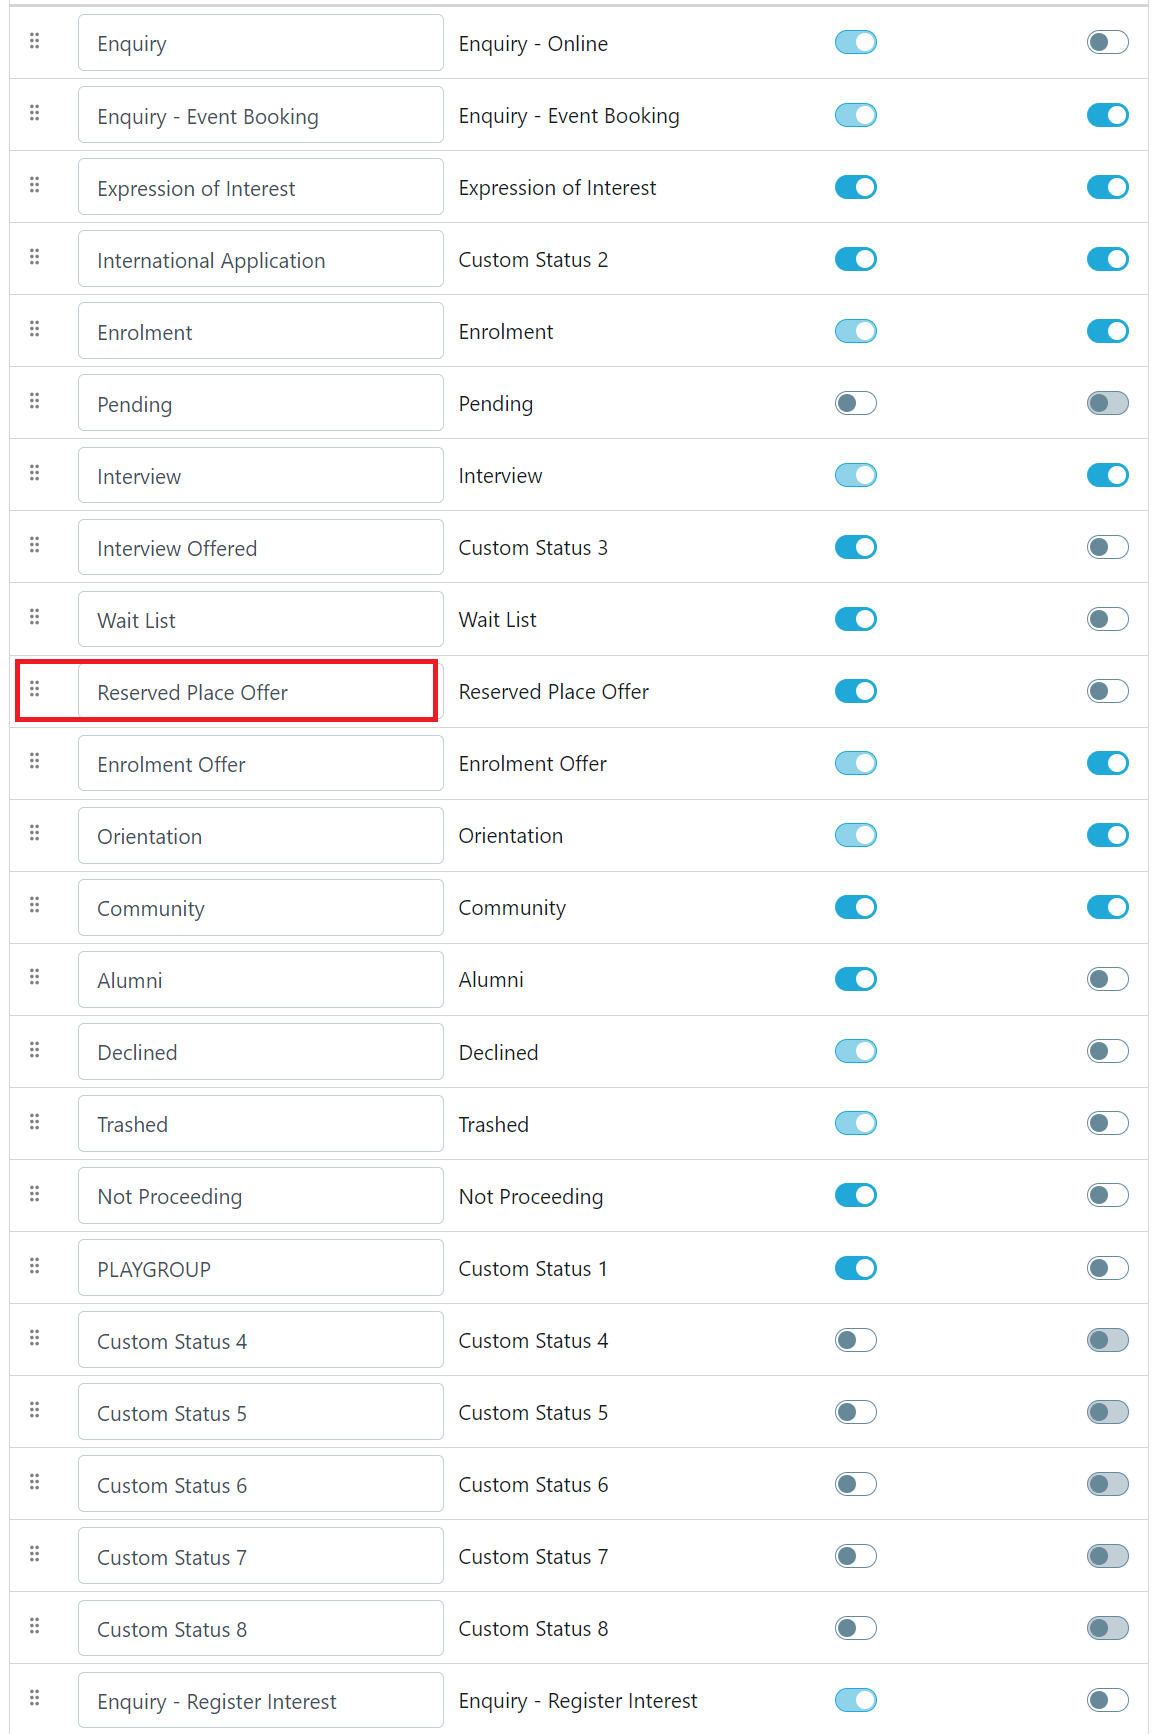Turn on the last toggle for Wait List
1154x1734 pixels.
click(1107, 619)
